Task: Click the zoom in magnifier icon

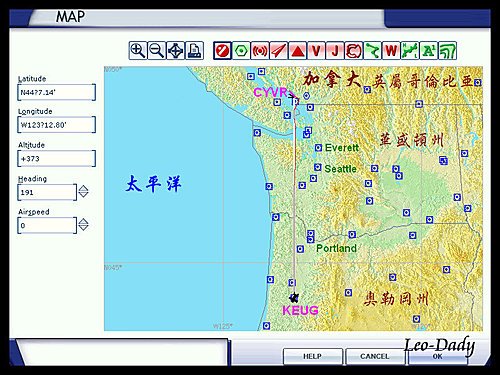Action: click(x=138, y=51)
